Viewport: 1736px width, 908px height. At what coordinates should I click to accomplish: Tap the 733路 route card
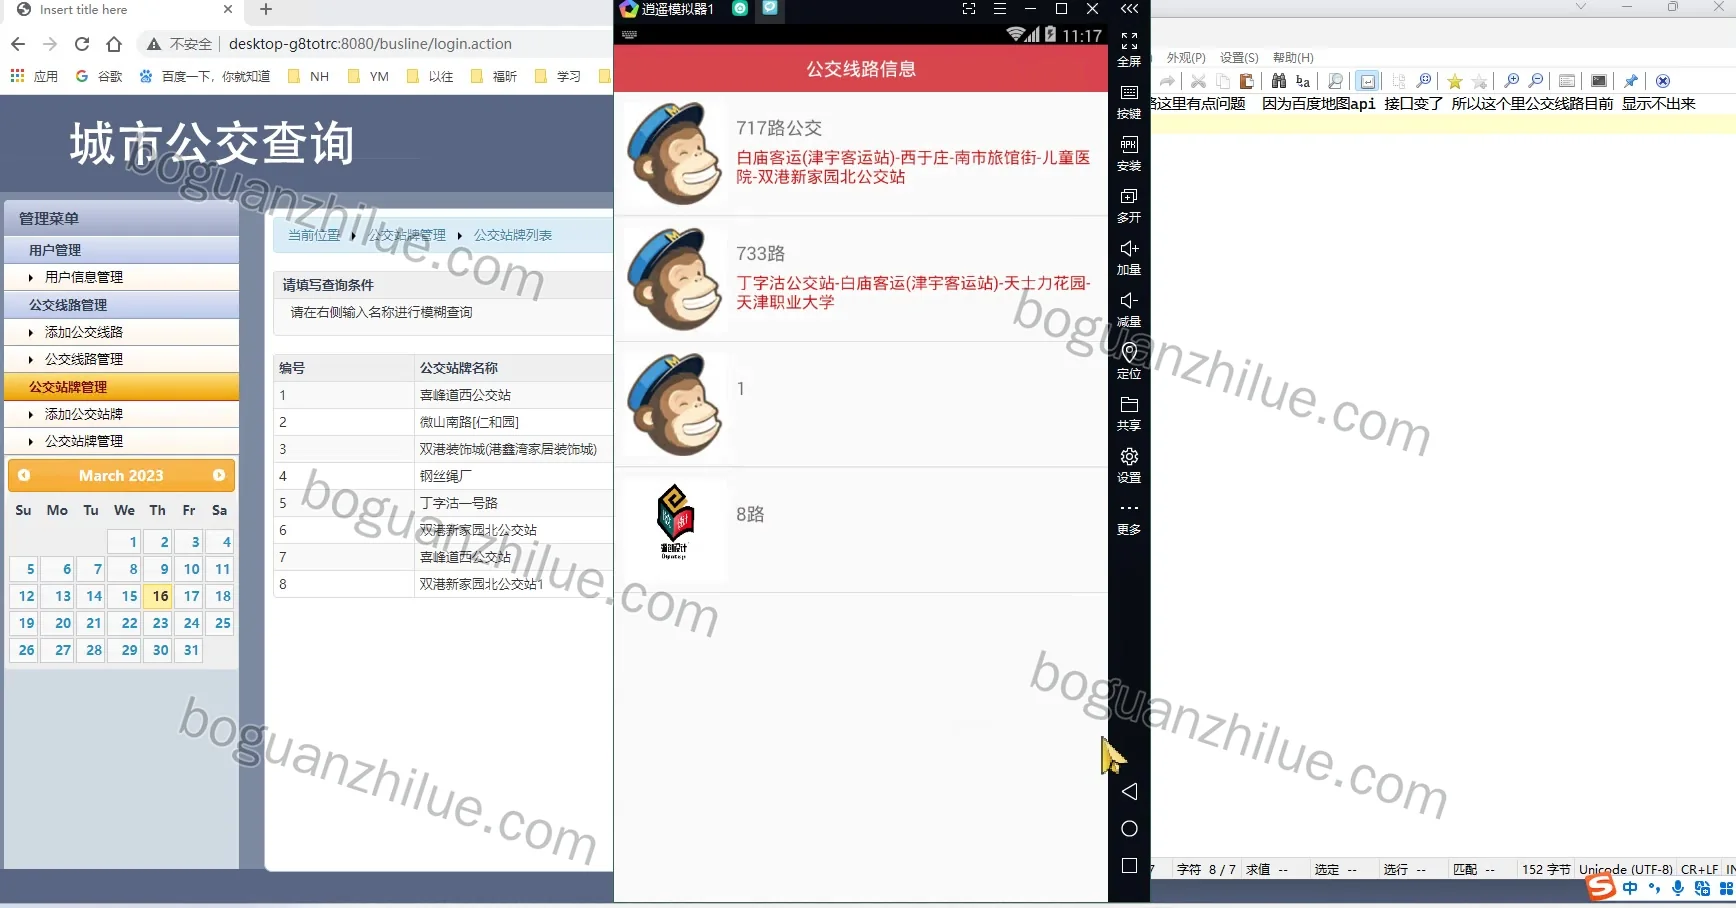[861, 279]
